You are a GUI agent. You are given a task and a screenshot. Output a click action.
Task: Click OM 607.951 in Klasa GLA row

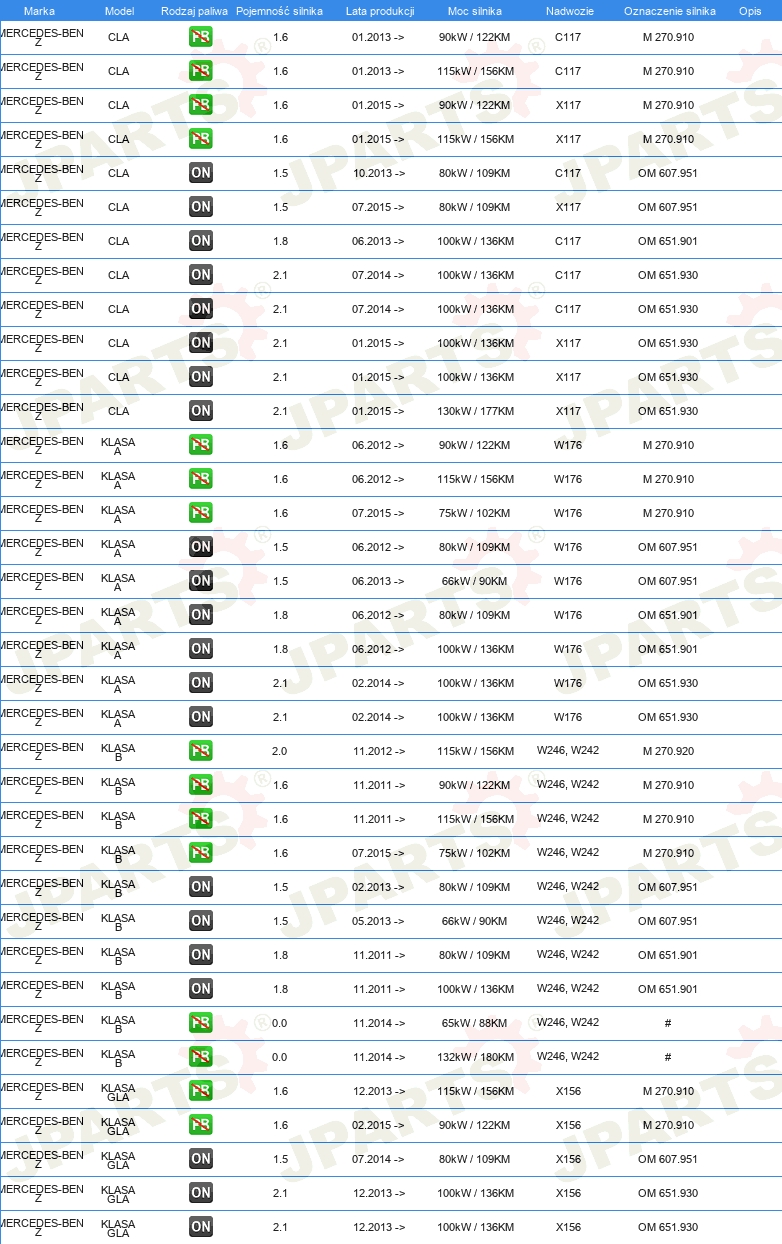click(x=668, y=1159)
